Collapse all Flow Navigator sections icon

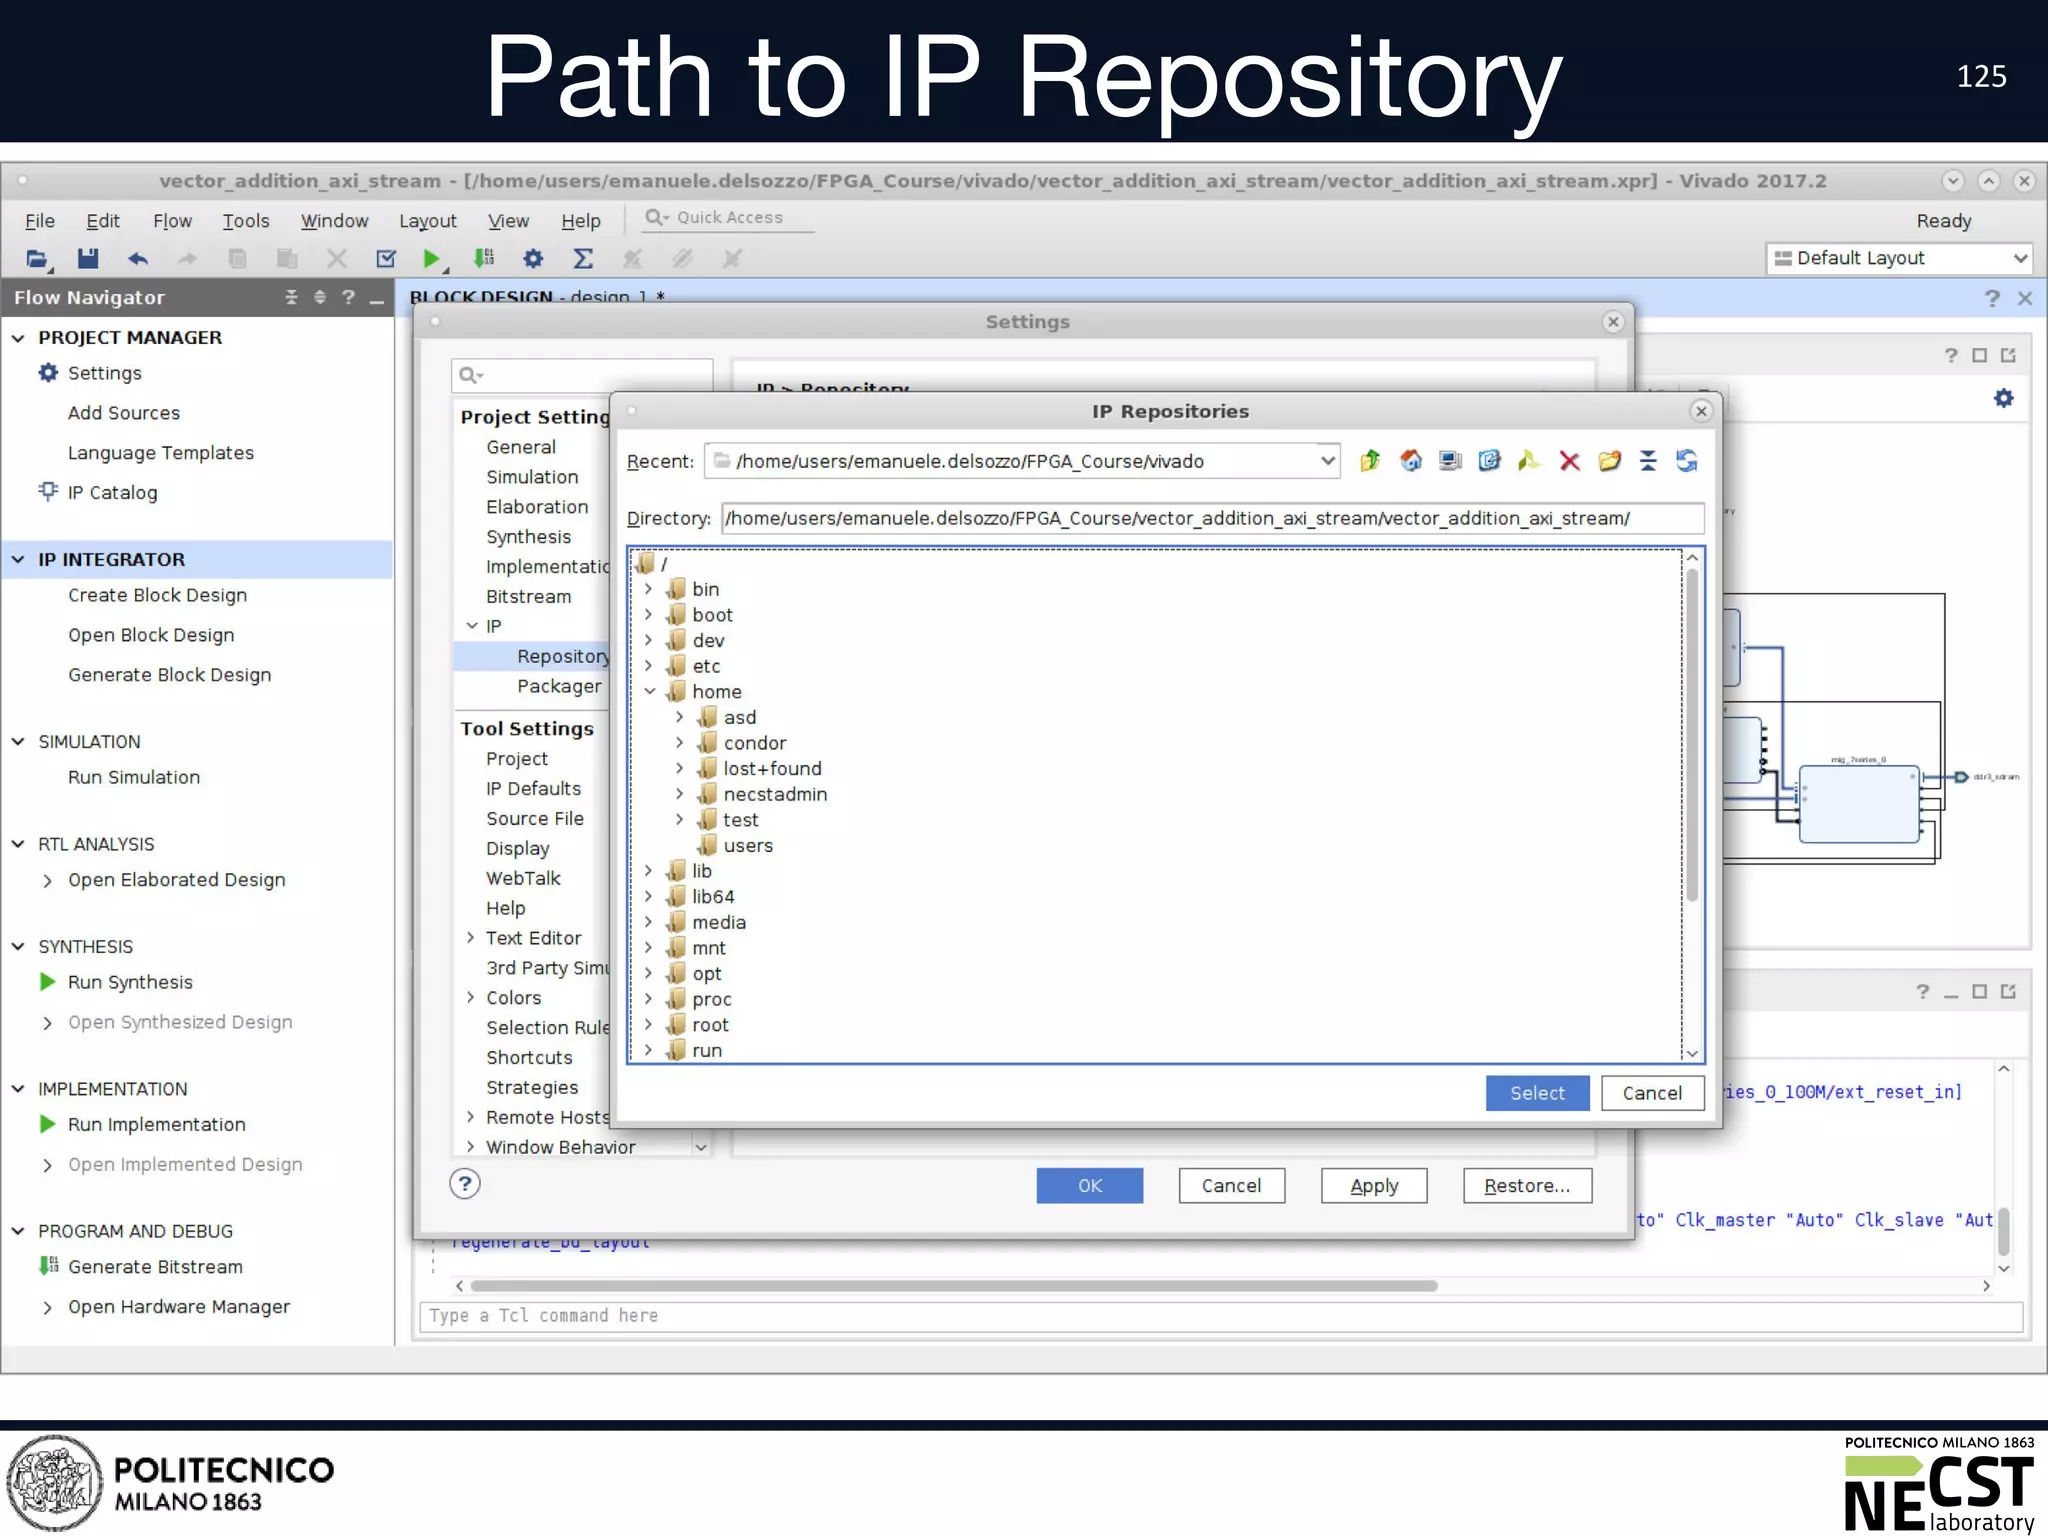[x=291, y=297]
